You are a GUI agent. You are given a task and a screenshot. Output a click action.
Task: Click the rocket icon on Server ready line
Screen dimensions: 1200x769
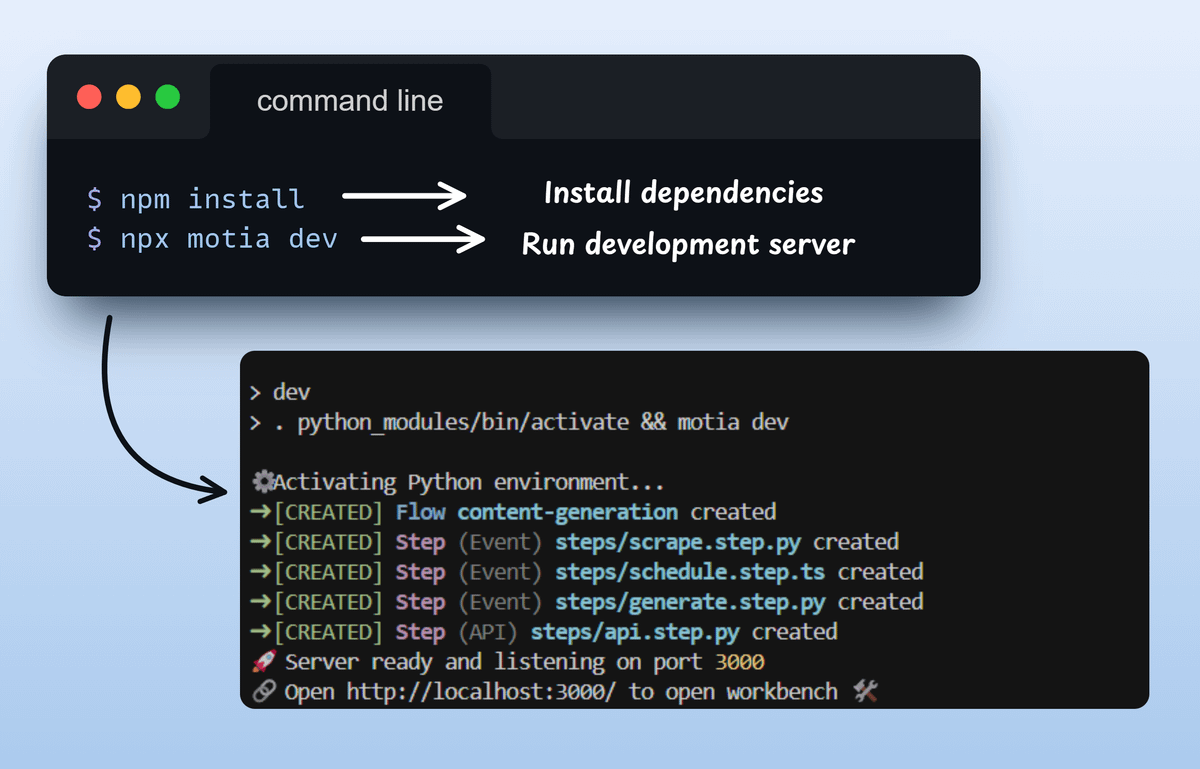(x=263, y=662)
